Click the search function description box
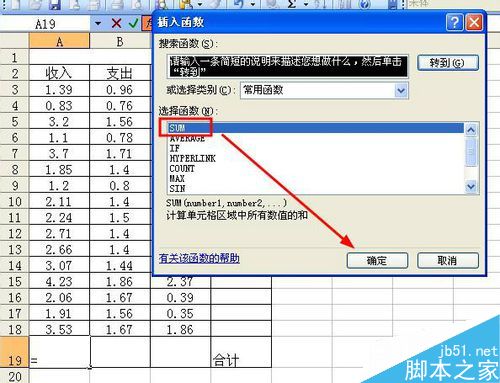This screenshot has height=383, width=500. point(287,66)
